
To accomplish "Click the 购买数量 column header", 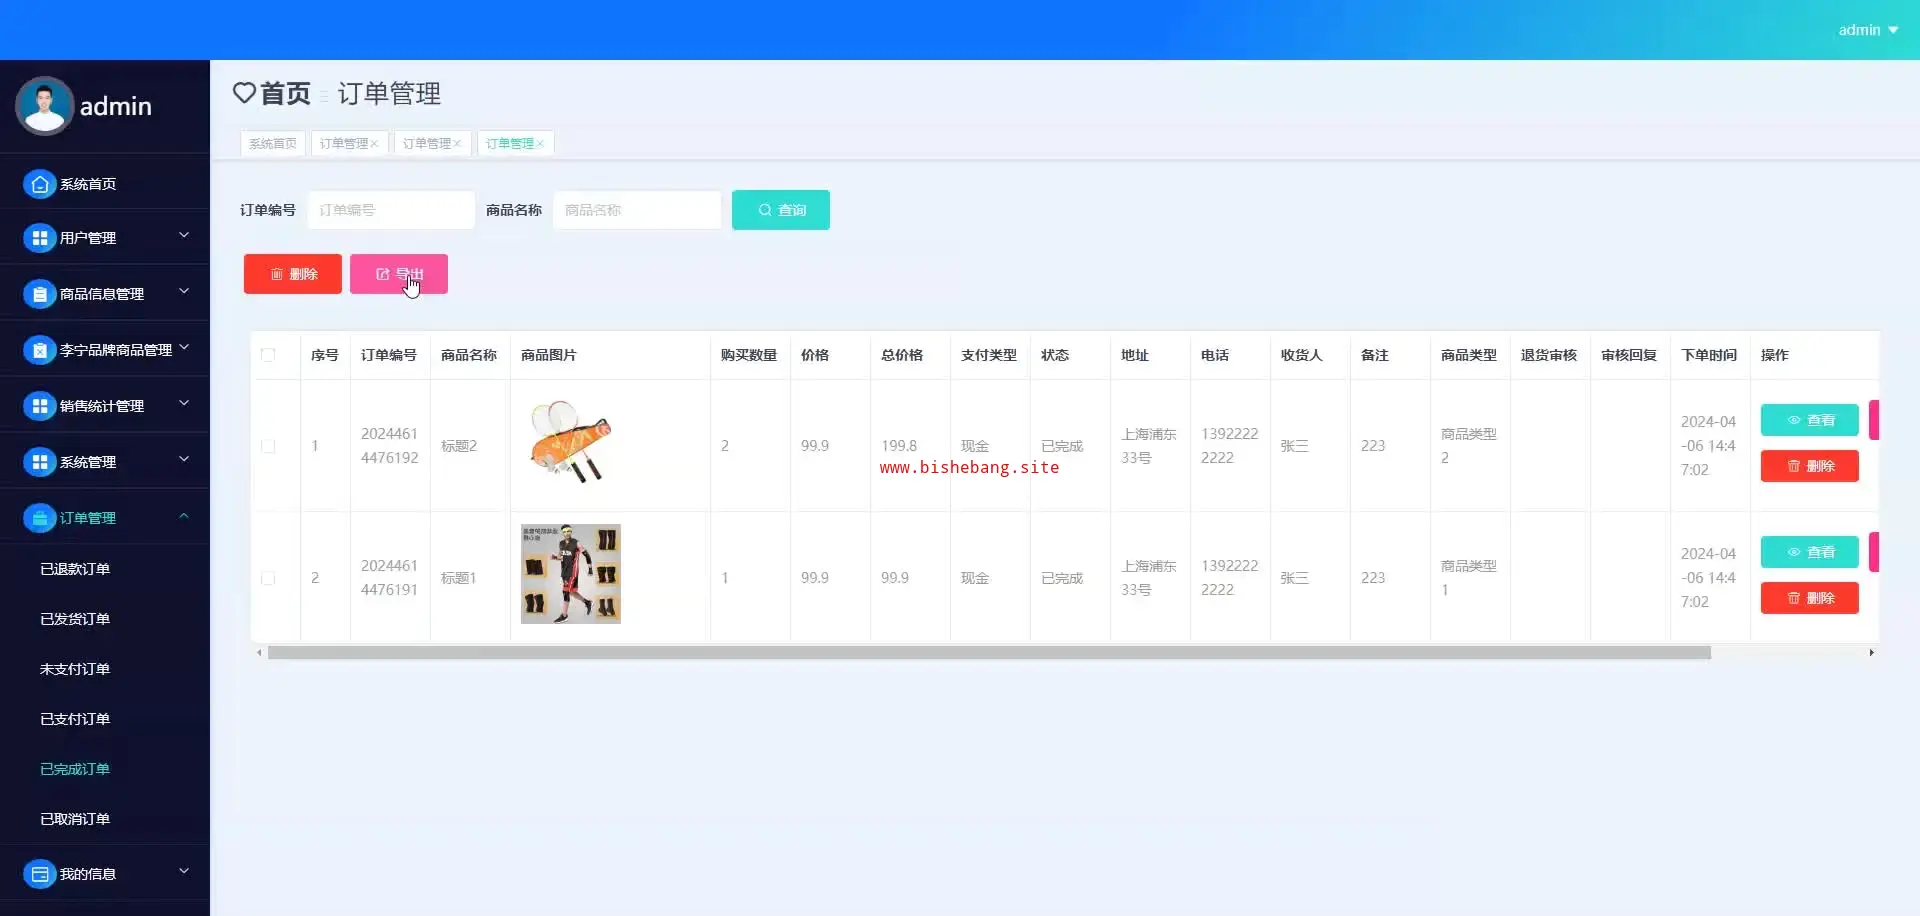I will 749,355.
